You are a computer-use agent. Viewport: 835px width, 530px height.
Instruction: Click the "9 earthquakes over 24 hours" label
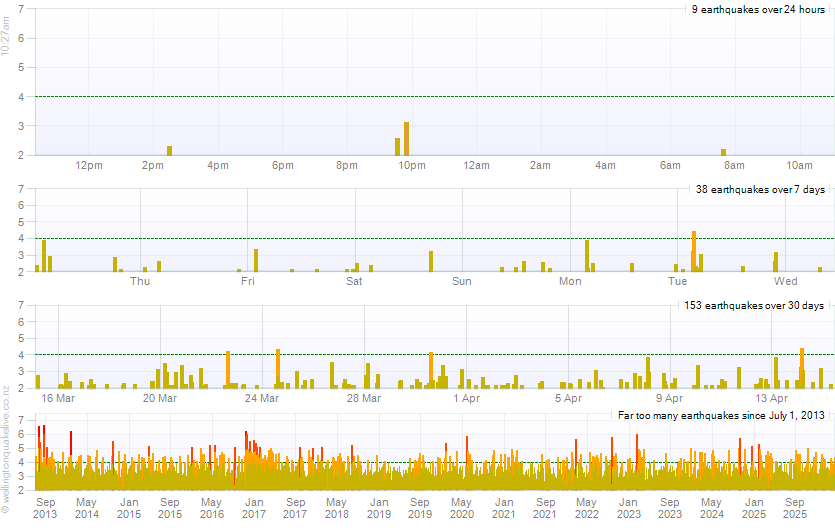pos(758,9)
